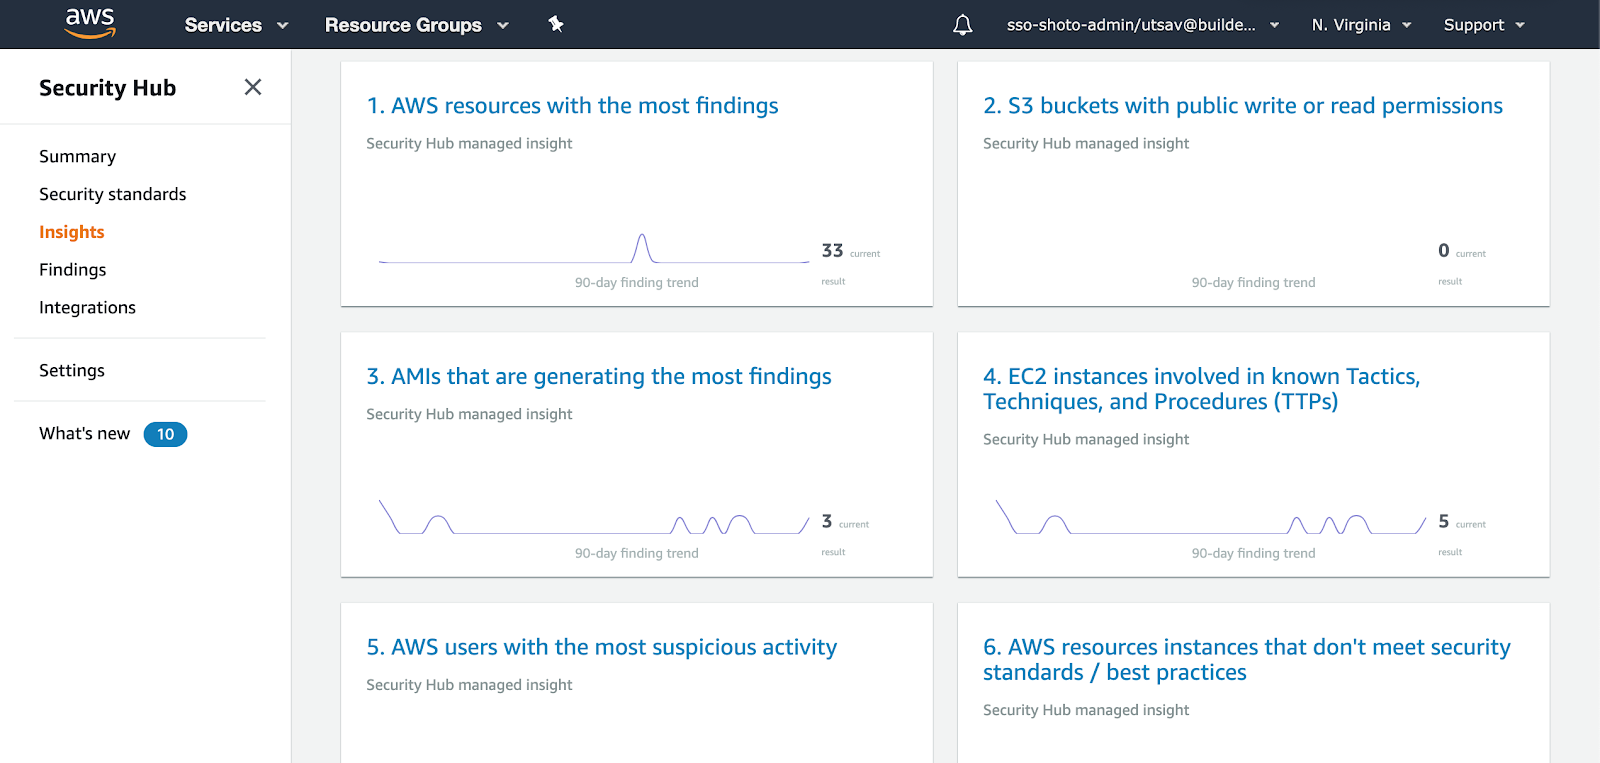Click the AWS logo home icon
The height and width of the screenshot is (763, 1600).
[x=90, y=24]
